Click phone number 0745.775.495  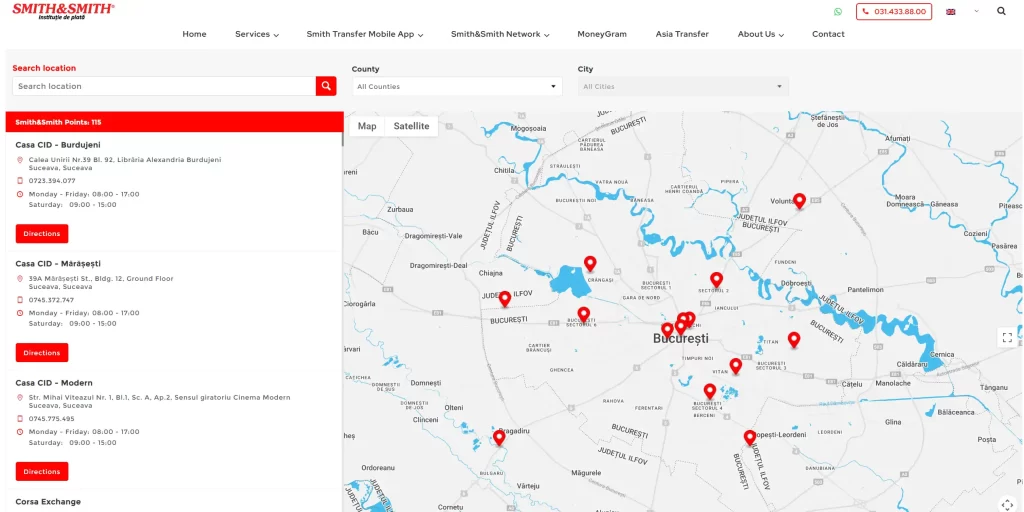pos(52,419)
